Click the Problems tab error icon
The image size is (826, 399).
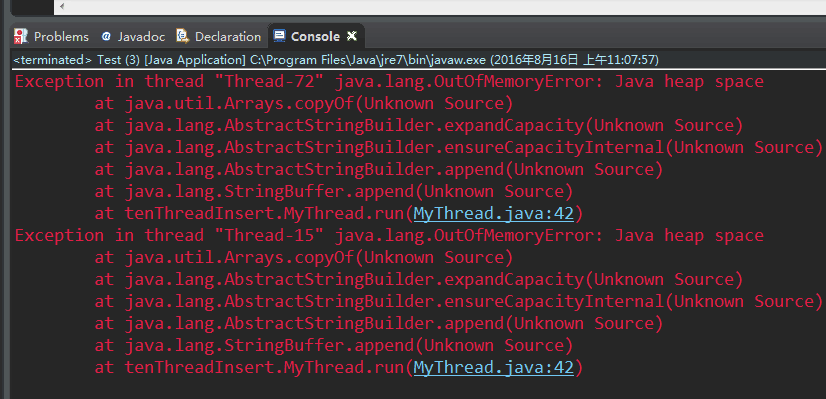[21, 36]
